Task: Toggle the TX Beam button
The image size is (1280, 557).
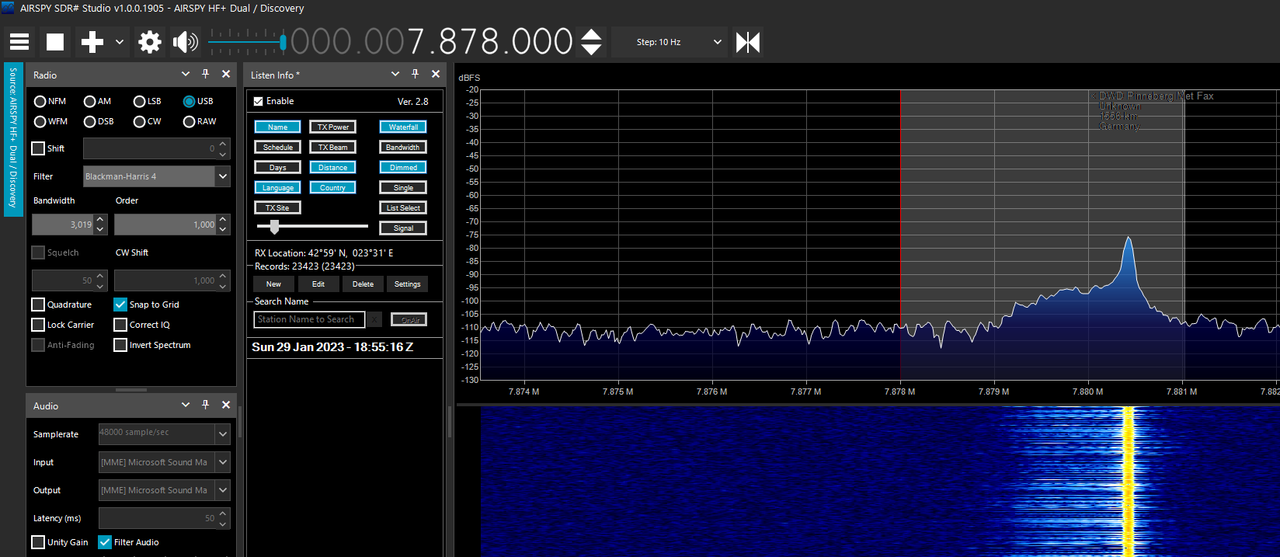Action: (333, 147)
